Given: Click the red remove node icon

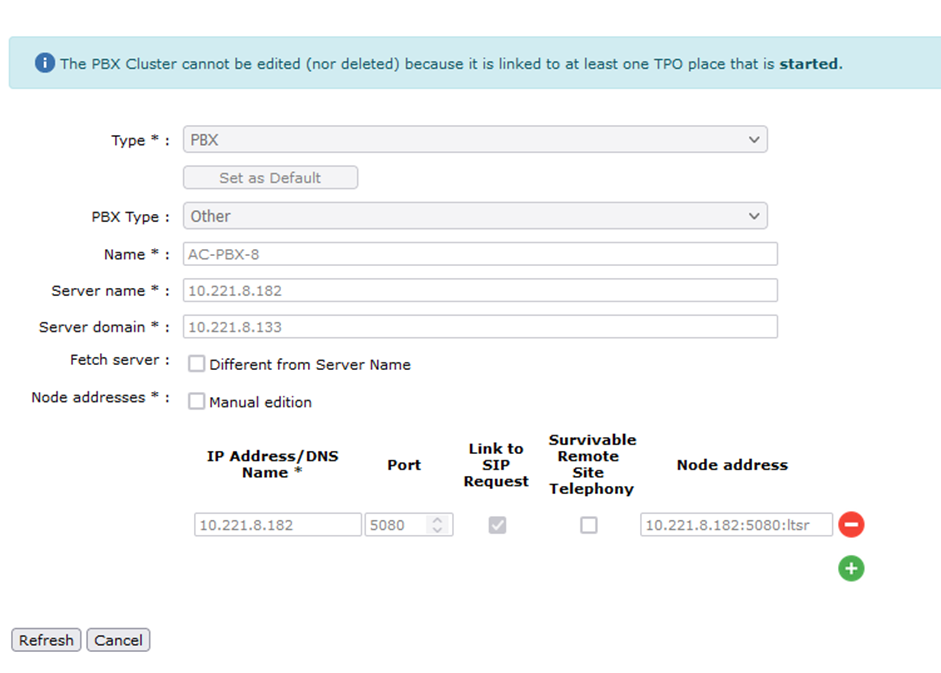Looking at the screenshot, I should pyautogui.click(x=851, y=524).
